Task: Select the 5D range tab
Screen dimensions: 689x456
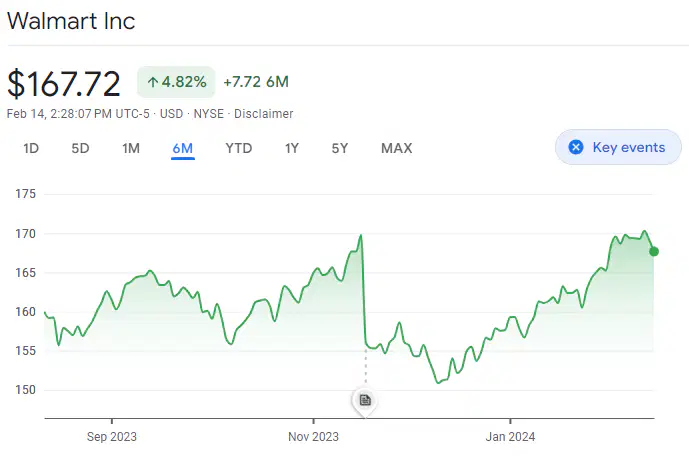Action: click(80, 148)
